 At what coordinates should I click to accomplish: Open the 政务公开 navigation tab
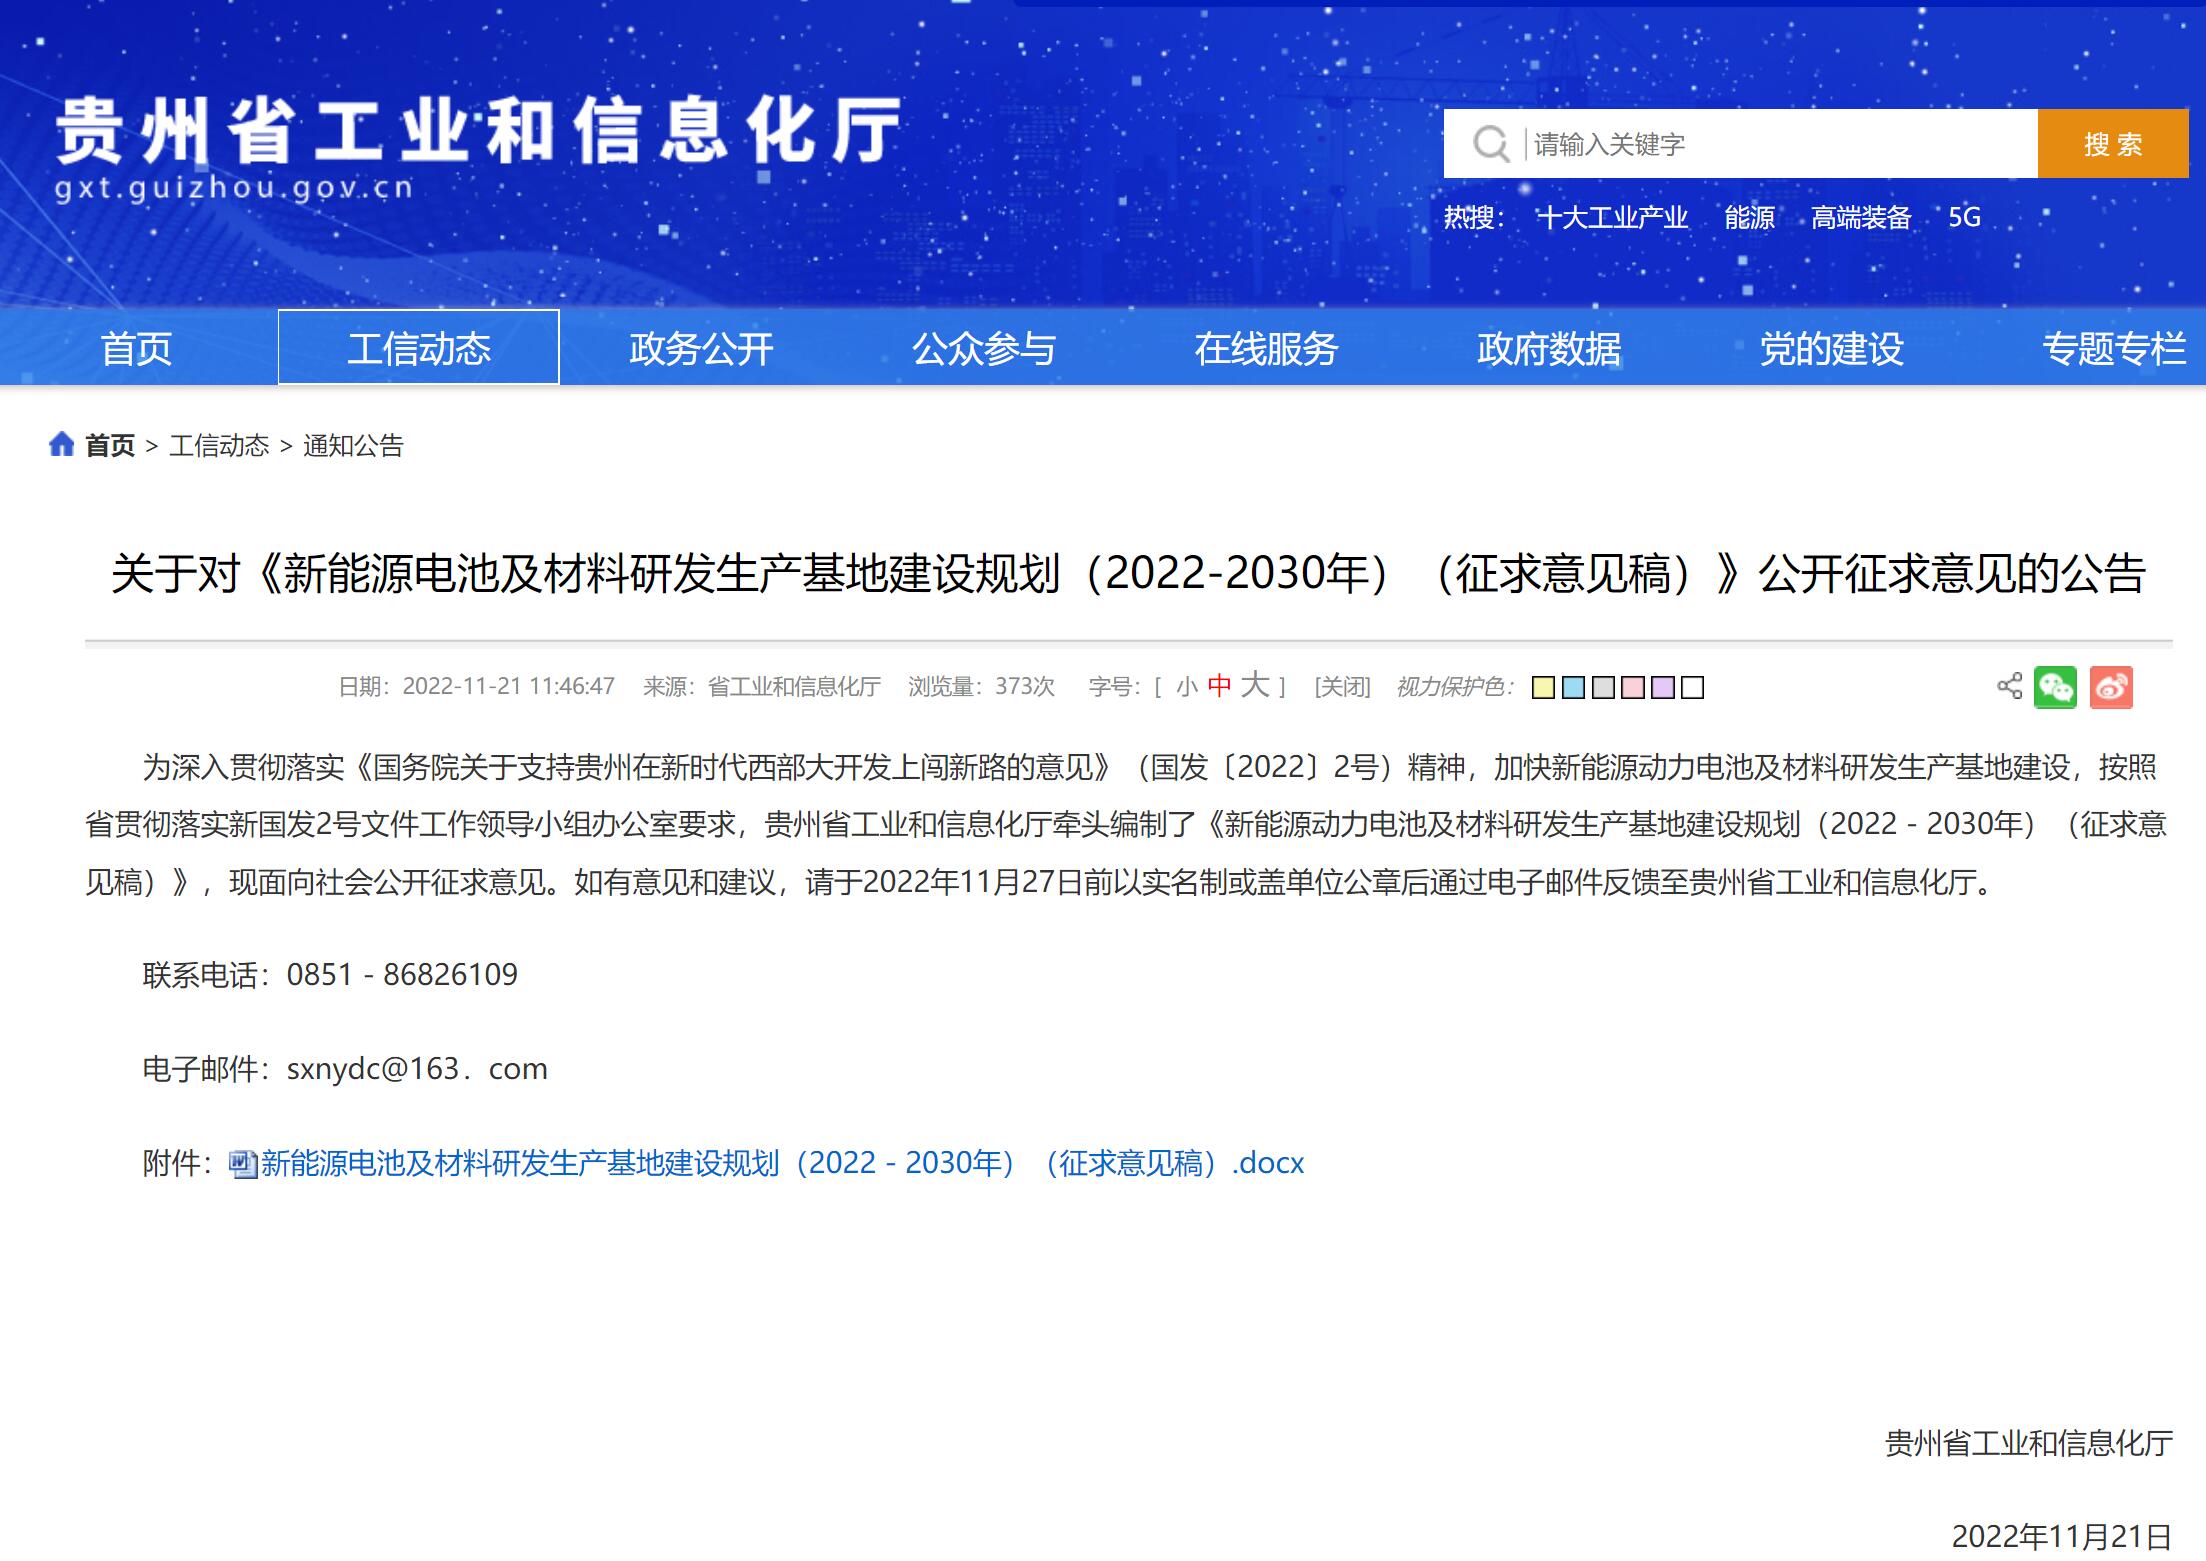pos(701,348)
